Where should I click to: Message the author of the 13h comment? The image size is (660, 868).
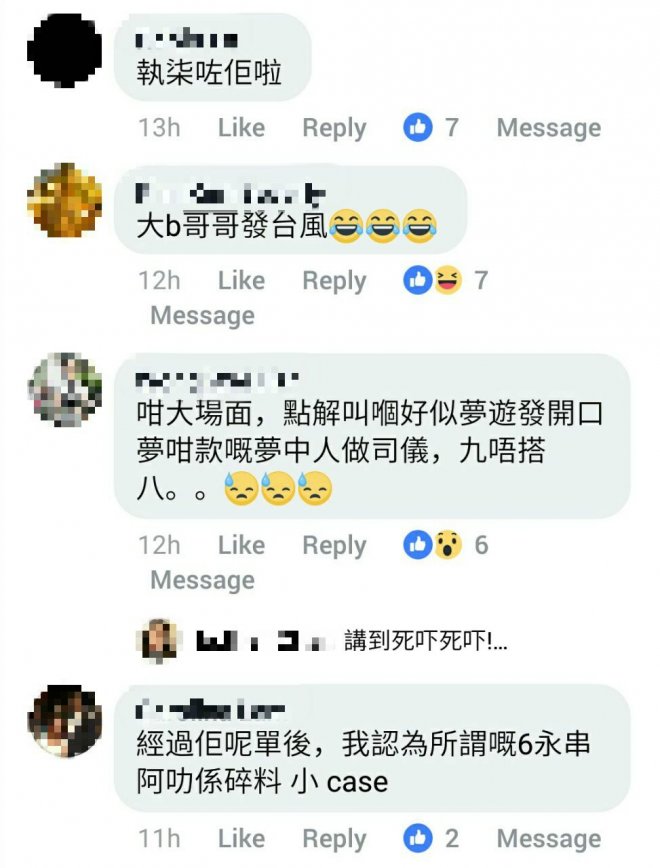click(549, 128)
